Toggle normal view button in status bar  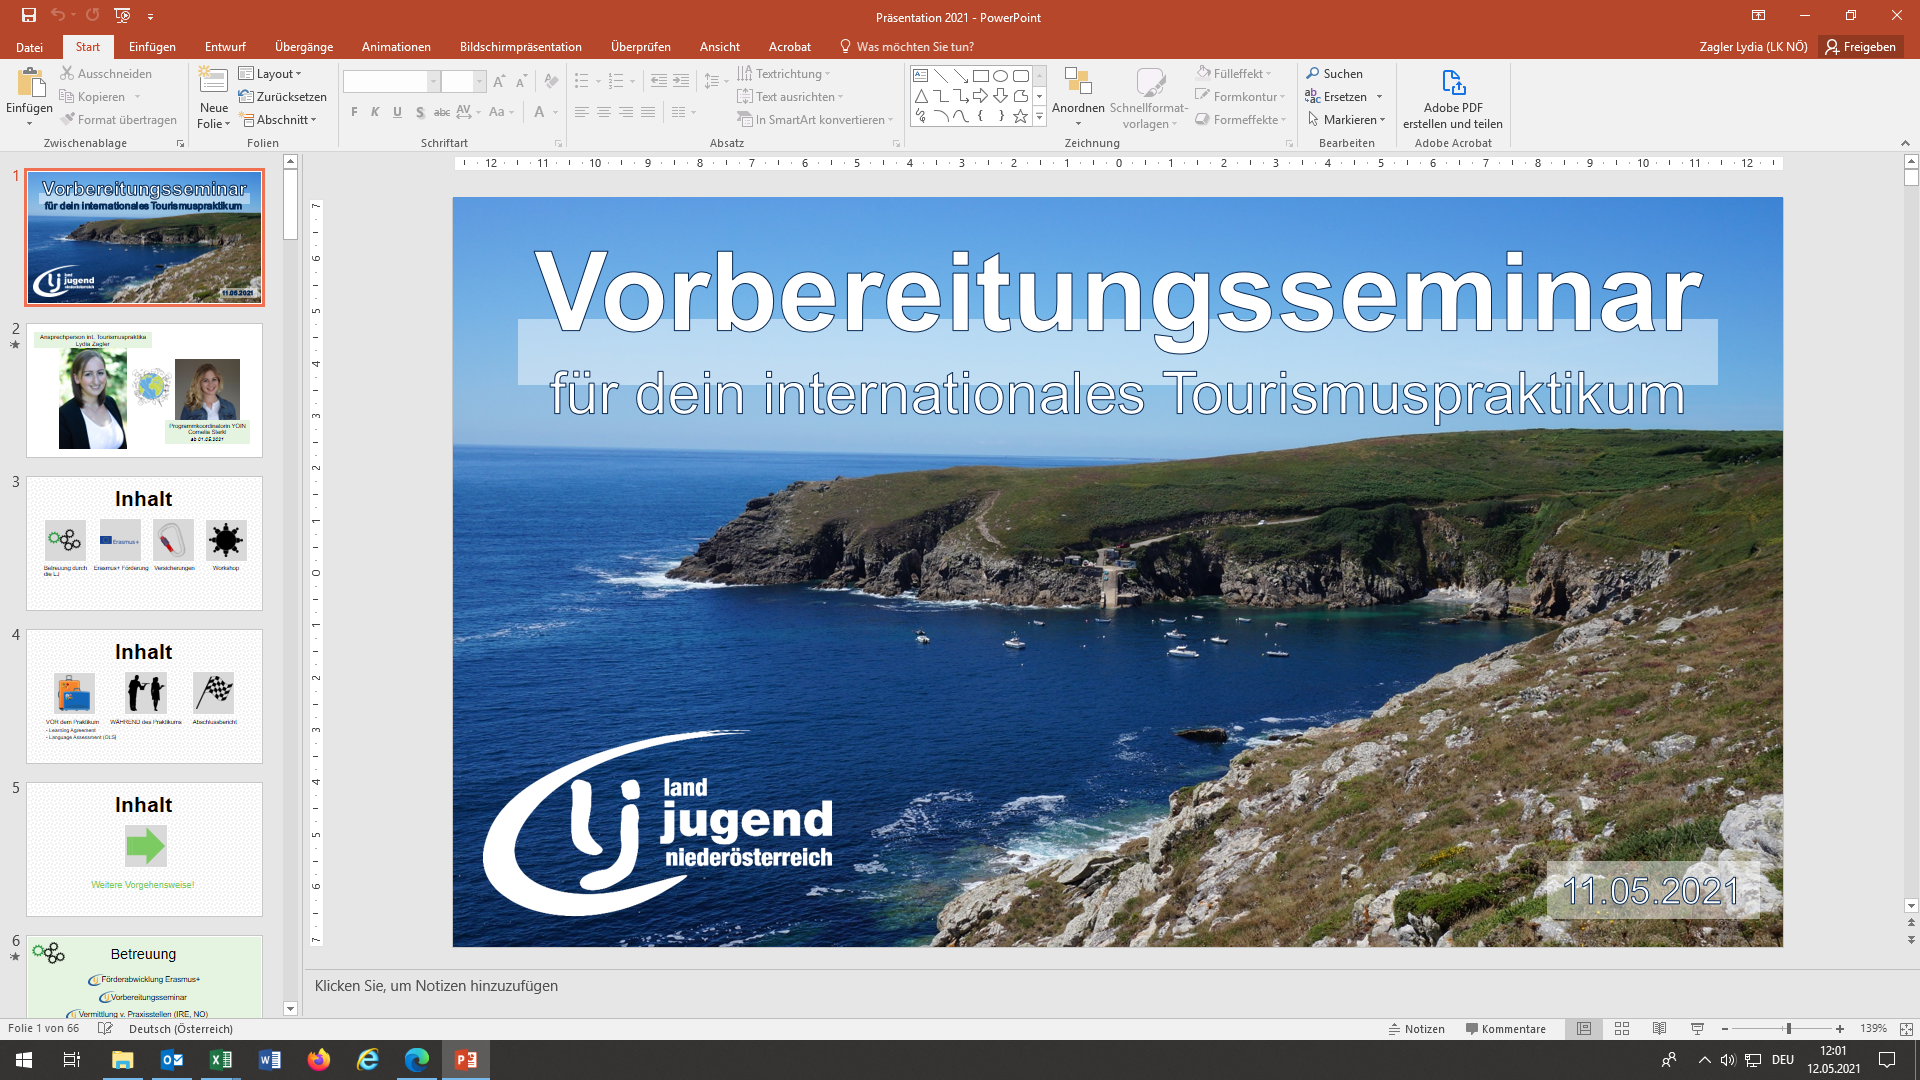[1584, 1028]
